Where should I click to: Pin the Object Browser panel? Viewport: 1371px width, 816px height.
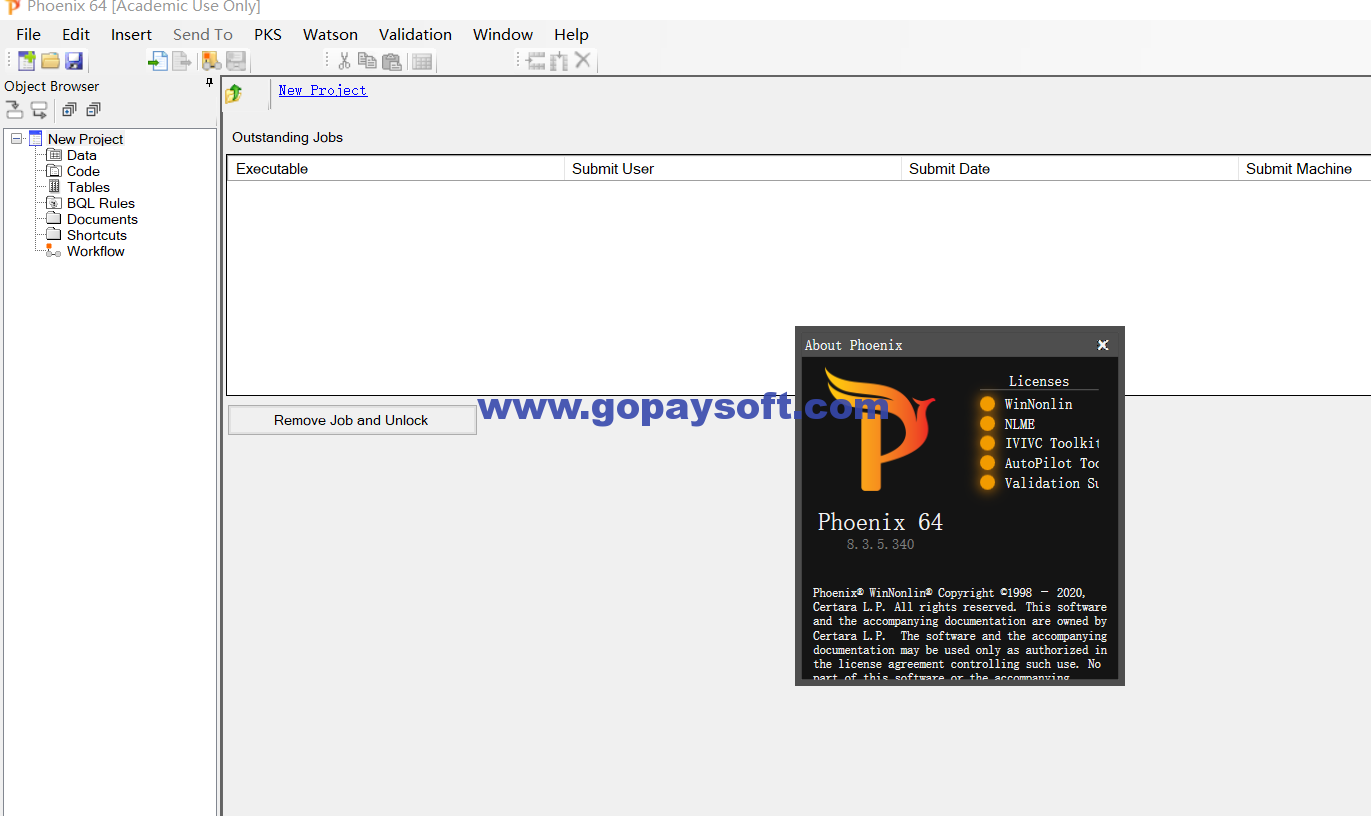click(209, 83)
